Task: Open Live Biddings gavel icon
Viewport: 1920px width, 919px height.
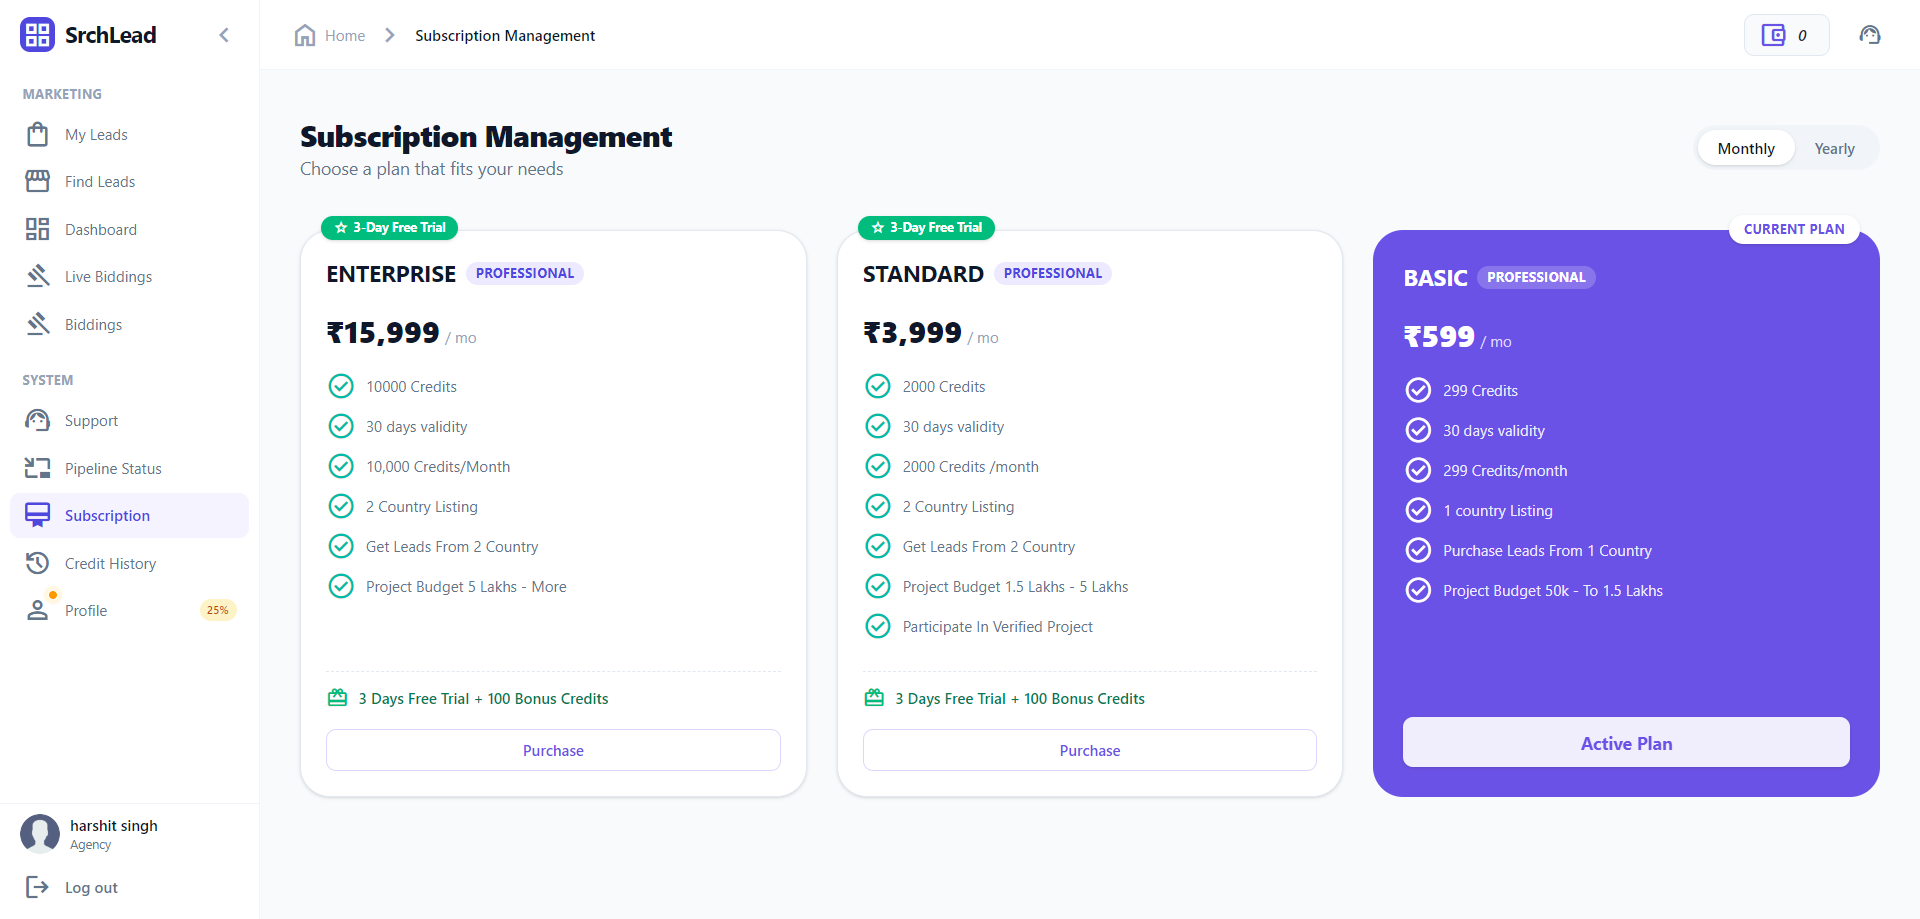Action: pyautogui.click(x=38, y=276)
